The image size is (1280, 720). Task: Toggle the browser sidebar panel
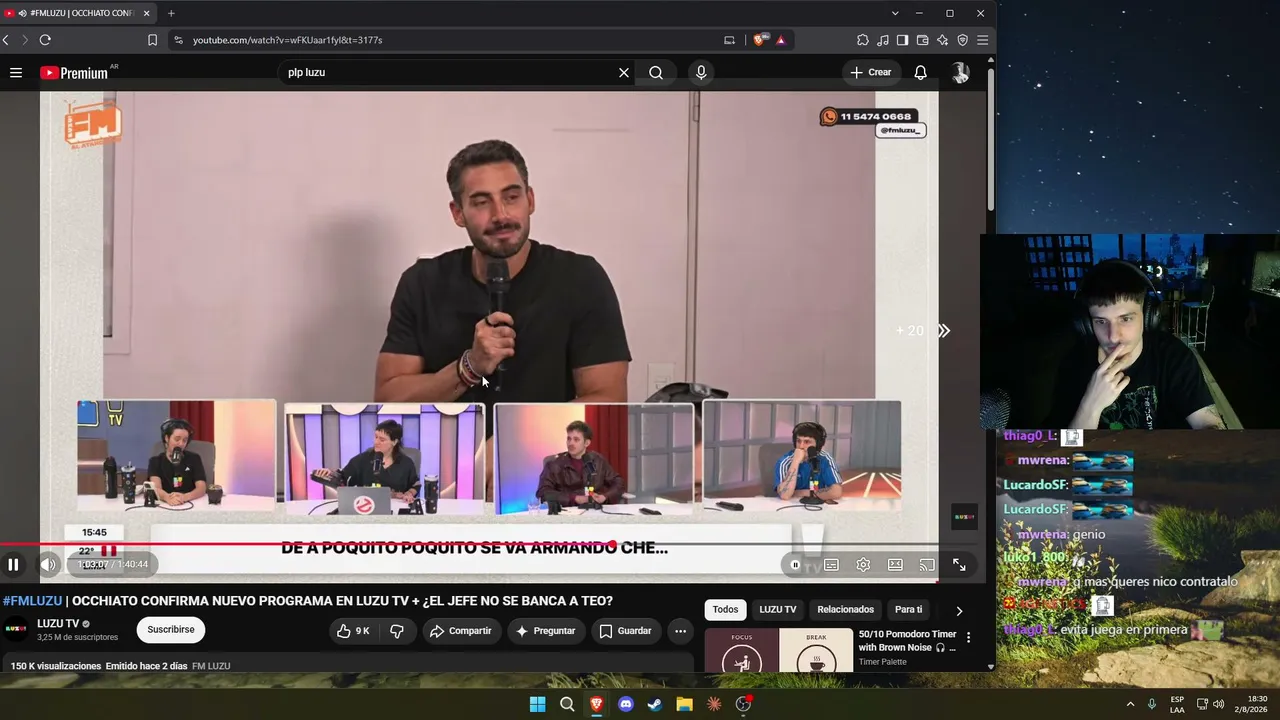click(x=903, y=40)
